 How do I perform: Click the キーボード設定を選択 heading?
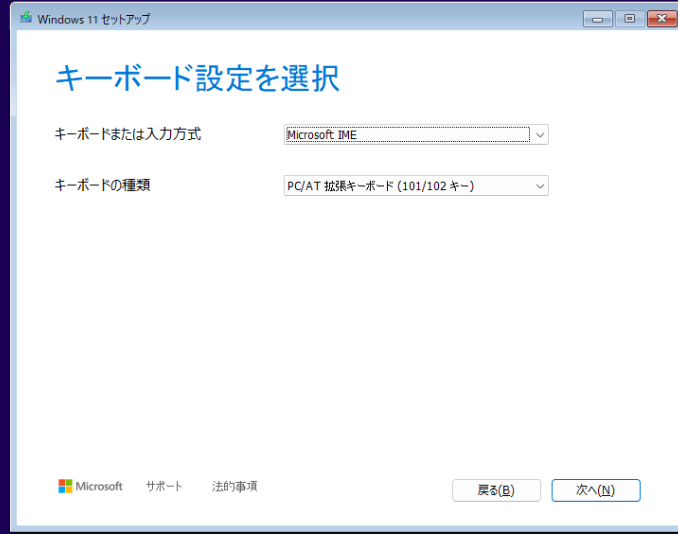tap(196, 78)
